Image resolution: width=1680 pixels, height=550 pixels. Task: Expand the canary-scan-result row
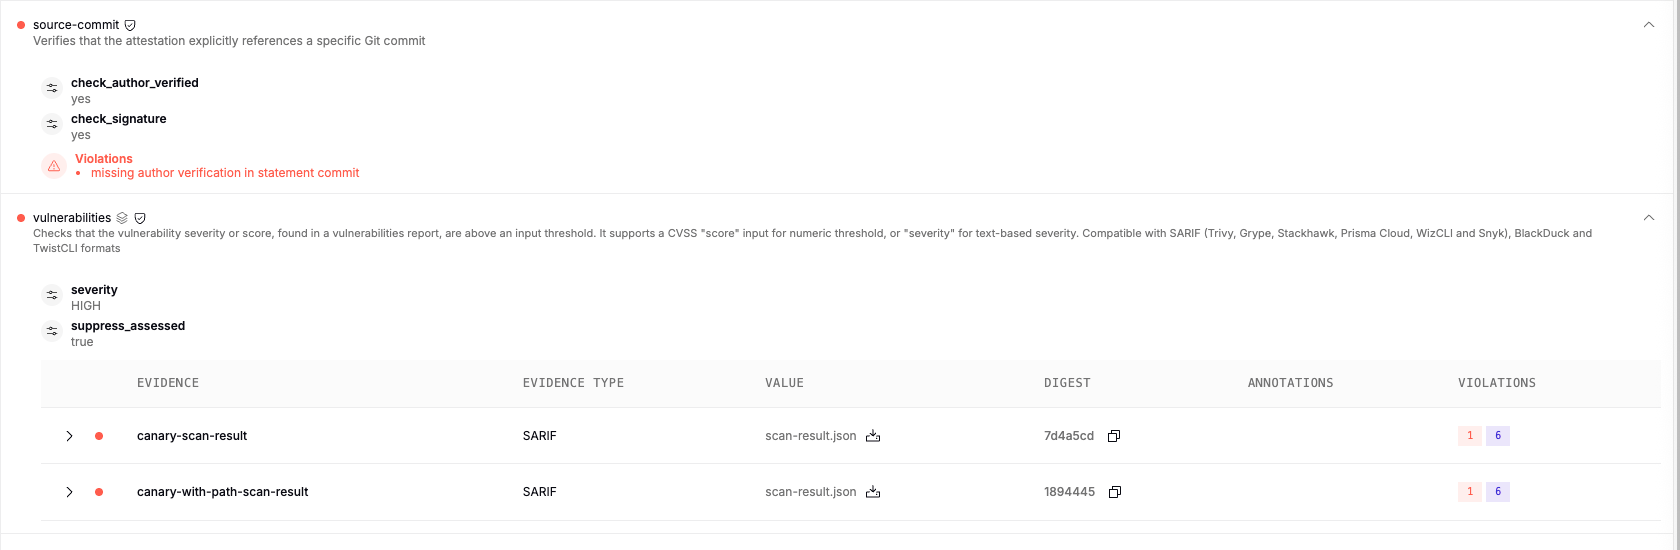coord(69,436)
